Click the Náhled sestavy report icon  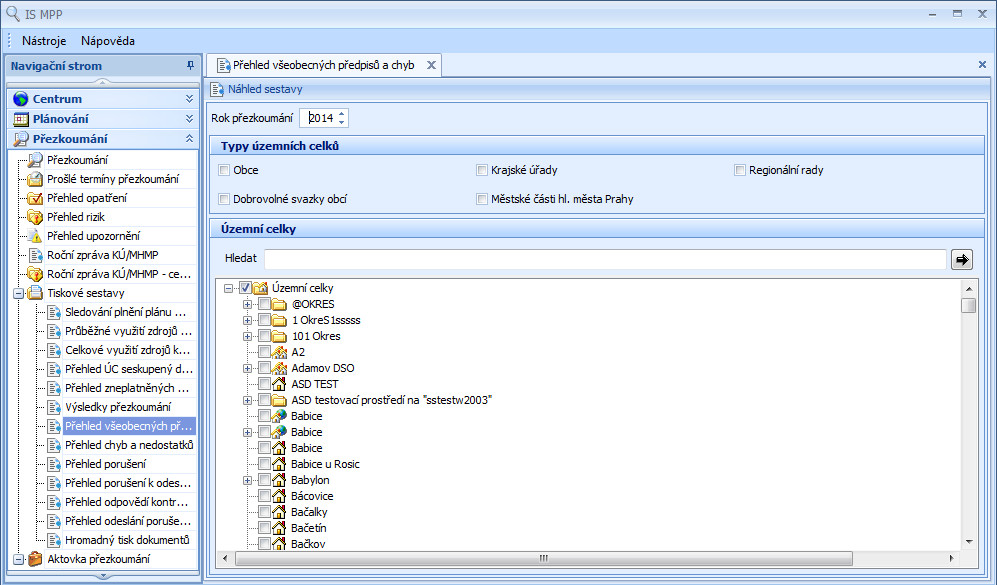coord(217,90)
